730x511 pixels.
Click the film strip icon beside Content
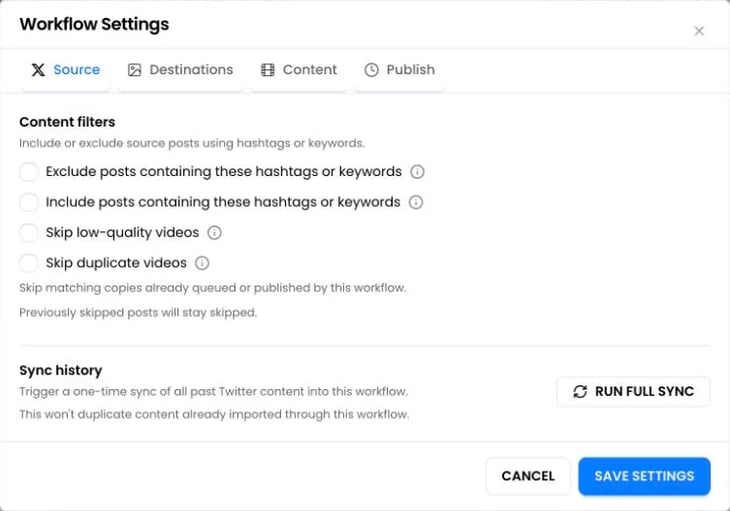tap(268, 70)
